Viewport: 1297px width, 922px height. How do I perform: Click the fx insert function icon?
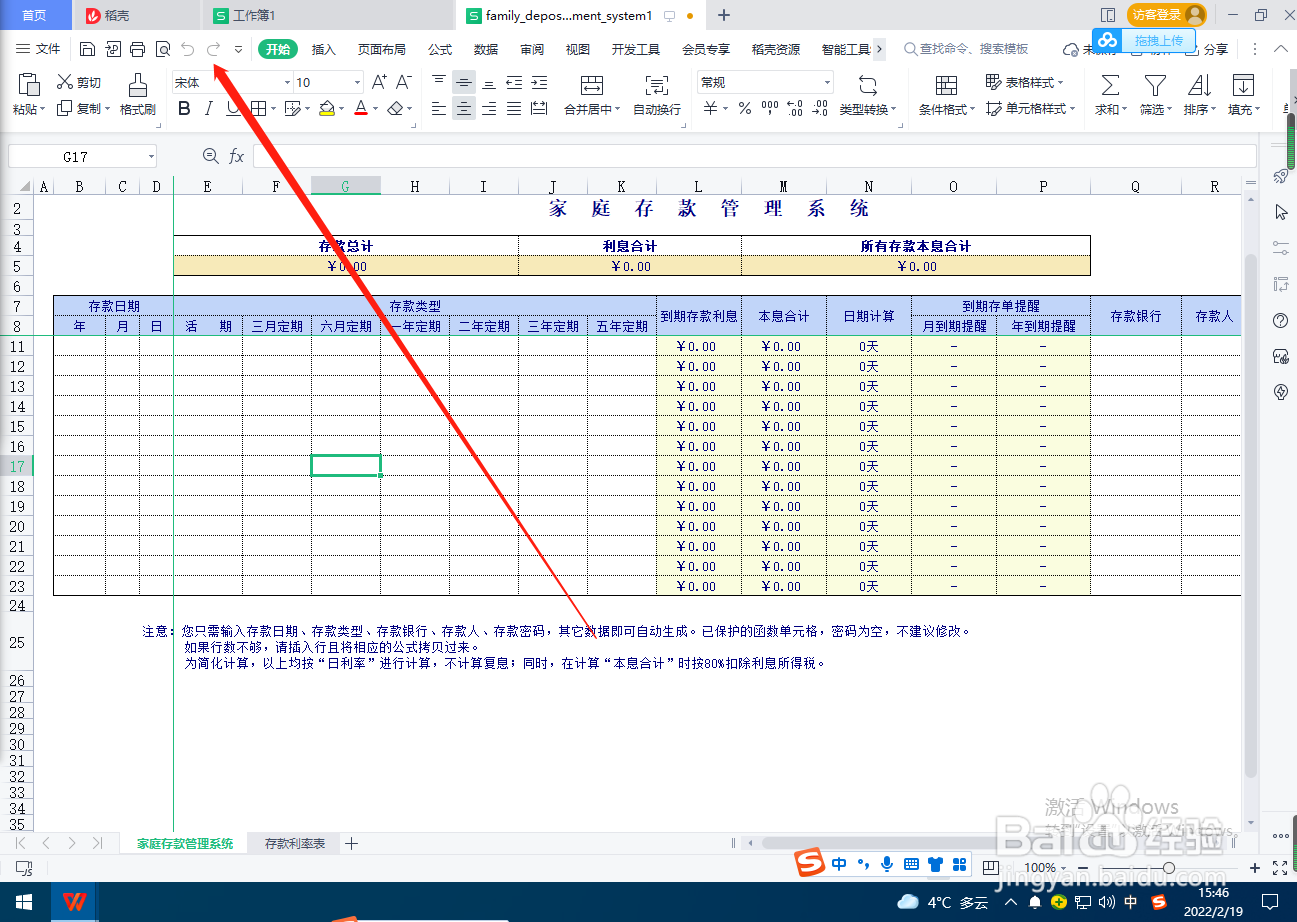(237, 156)
